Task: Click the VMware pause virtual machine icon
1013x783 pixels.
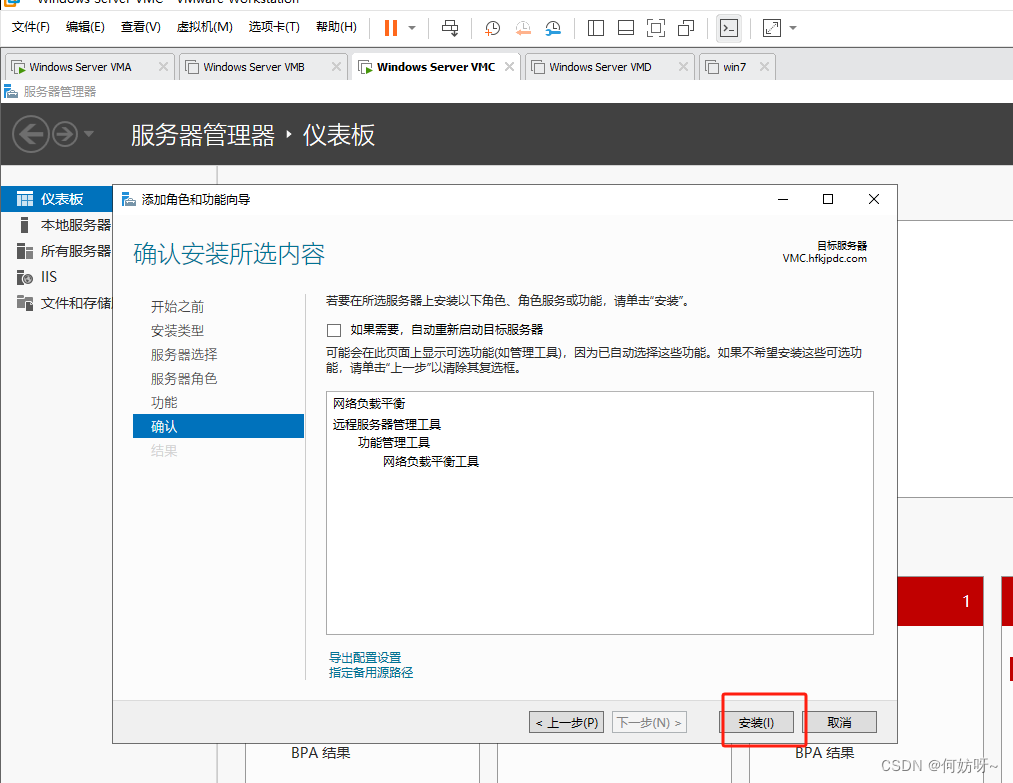Action: point(390,28)
